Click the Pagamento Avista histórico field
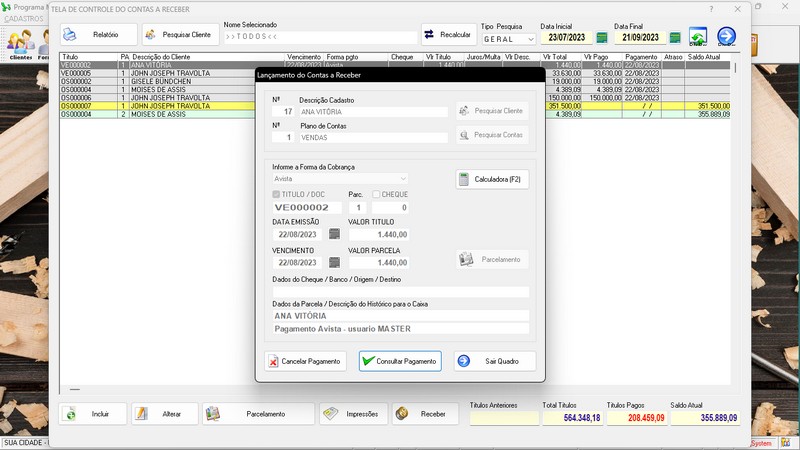This screenshot has height=450, width=800. 401,329
